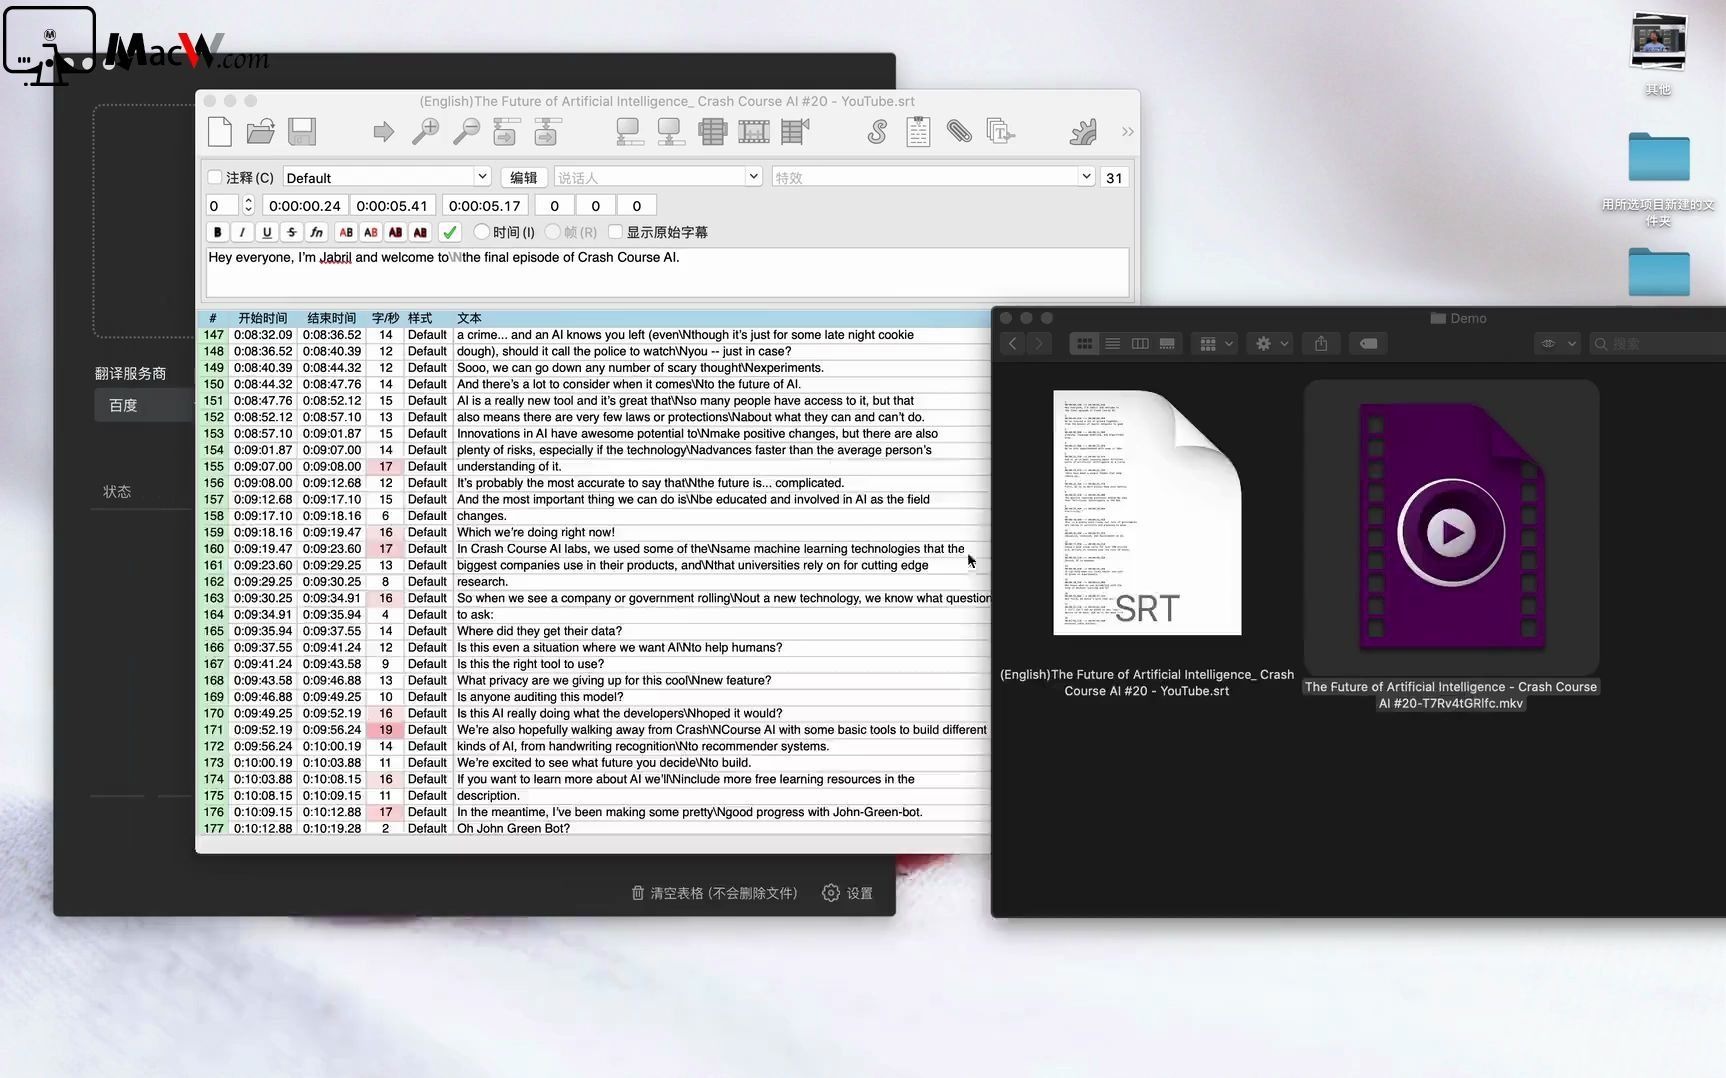The image size is (1726, 1078).
Task: Click subtitle row 177 "Oh John Green Bot?"
Action: tap(594, 828)
